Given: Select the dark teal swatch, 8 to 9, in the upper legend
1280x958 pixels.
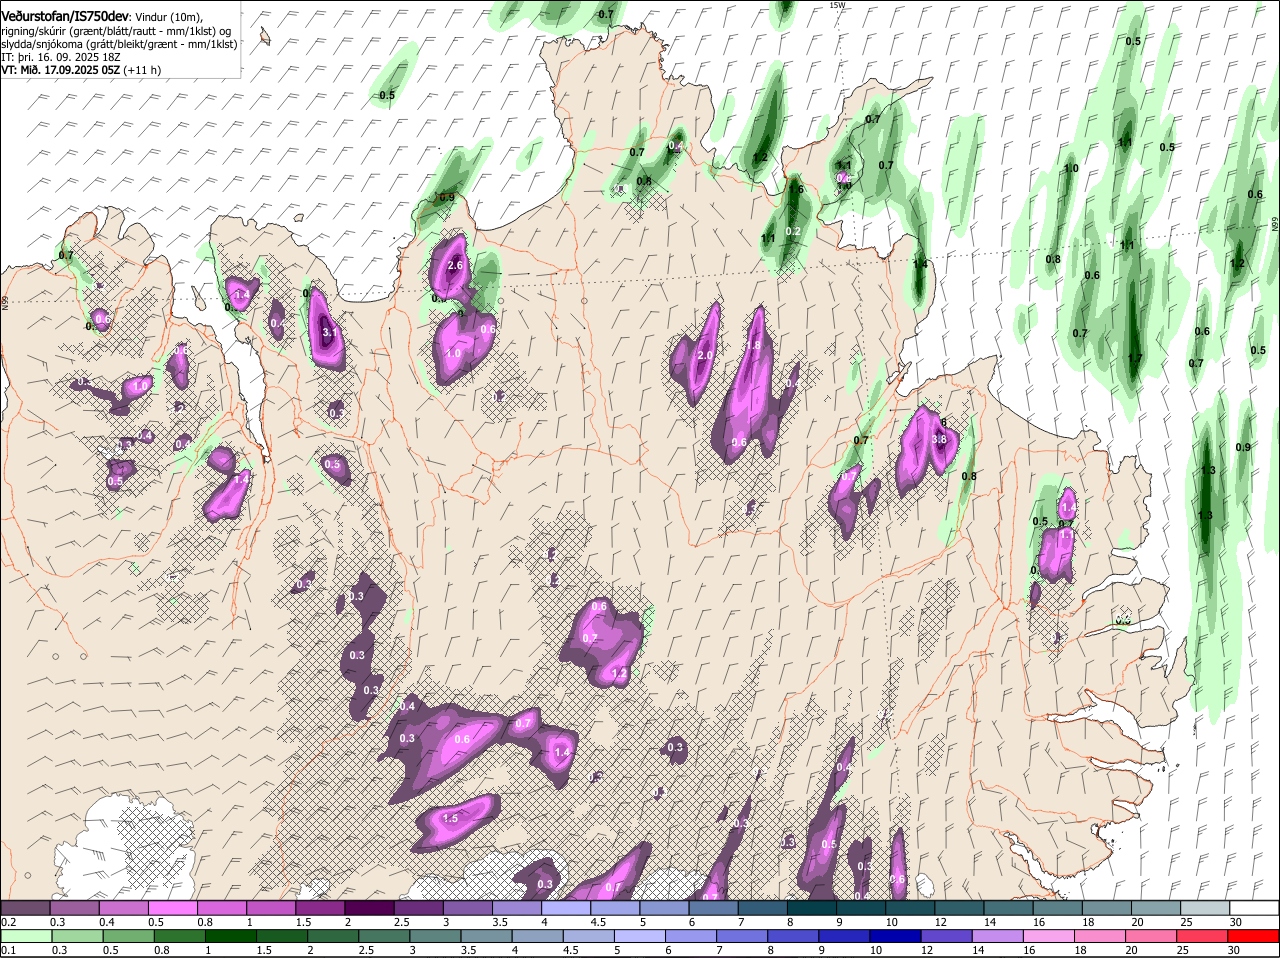Looking at the screenshot, I should click(813, 908).
